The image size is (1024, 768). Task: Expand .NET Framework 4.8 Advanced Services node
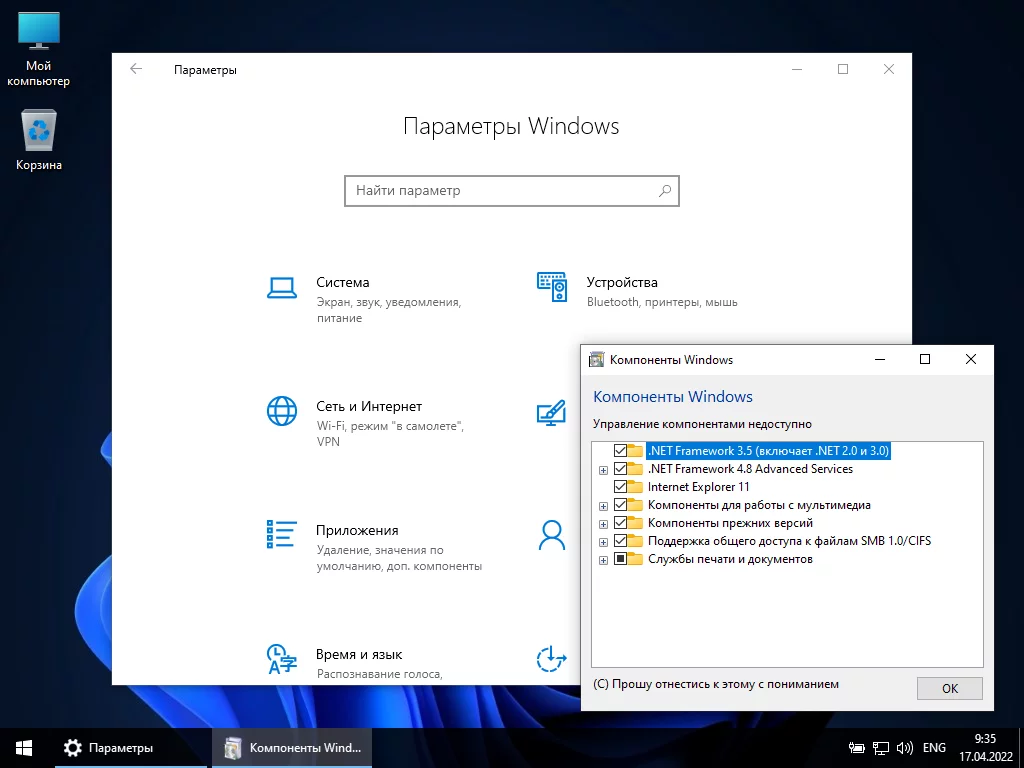coord(603,470)
